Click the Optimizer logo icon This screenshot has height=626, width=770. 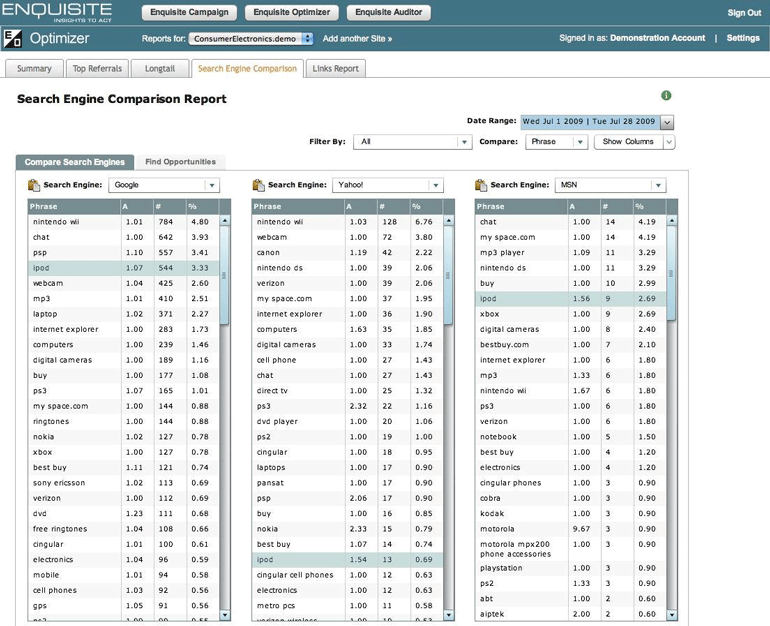point(12,38)
